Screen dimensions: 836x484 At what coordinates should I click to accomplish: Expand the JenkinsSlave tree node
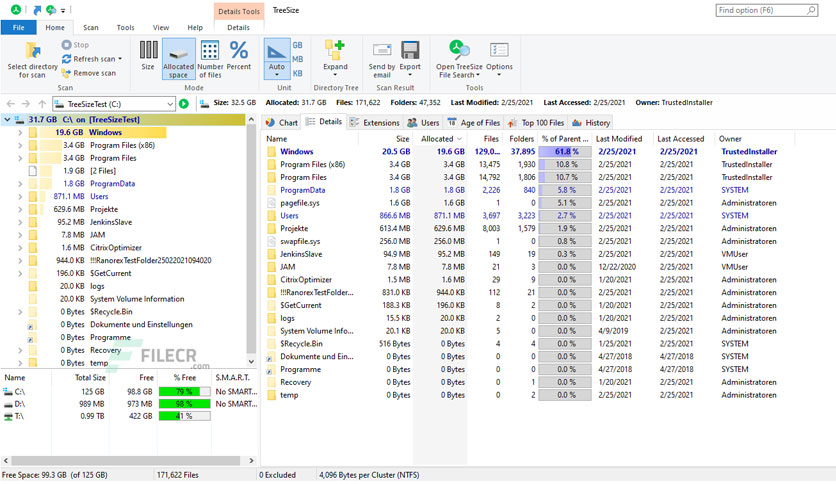pyautogui.click(x=20, y=222)
